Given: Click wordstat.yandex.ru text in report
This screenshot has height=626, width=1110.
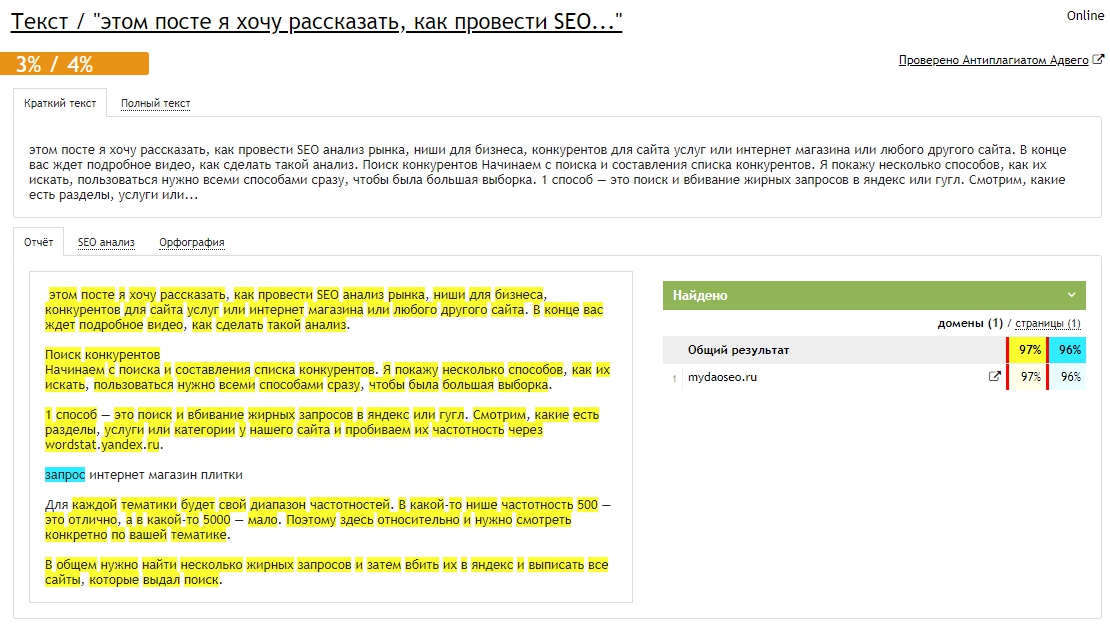Looking at the screenshot, I should [103, 445].
